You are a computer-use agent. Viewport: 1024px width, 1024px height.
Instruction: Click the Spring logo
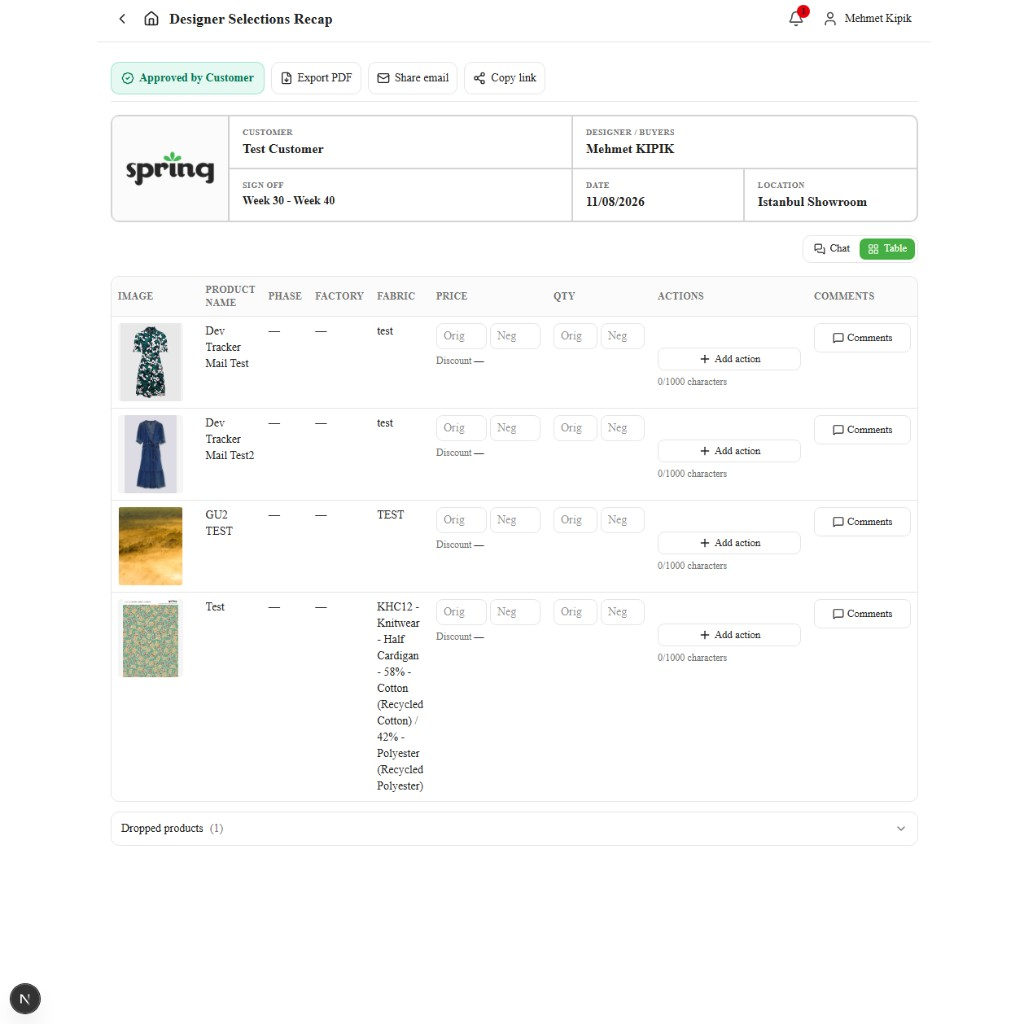170,168
